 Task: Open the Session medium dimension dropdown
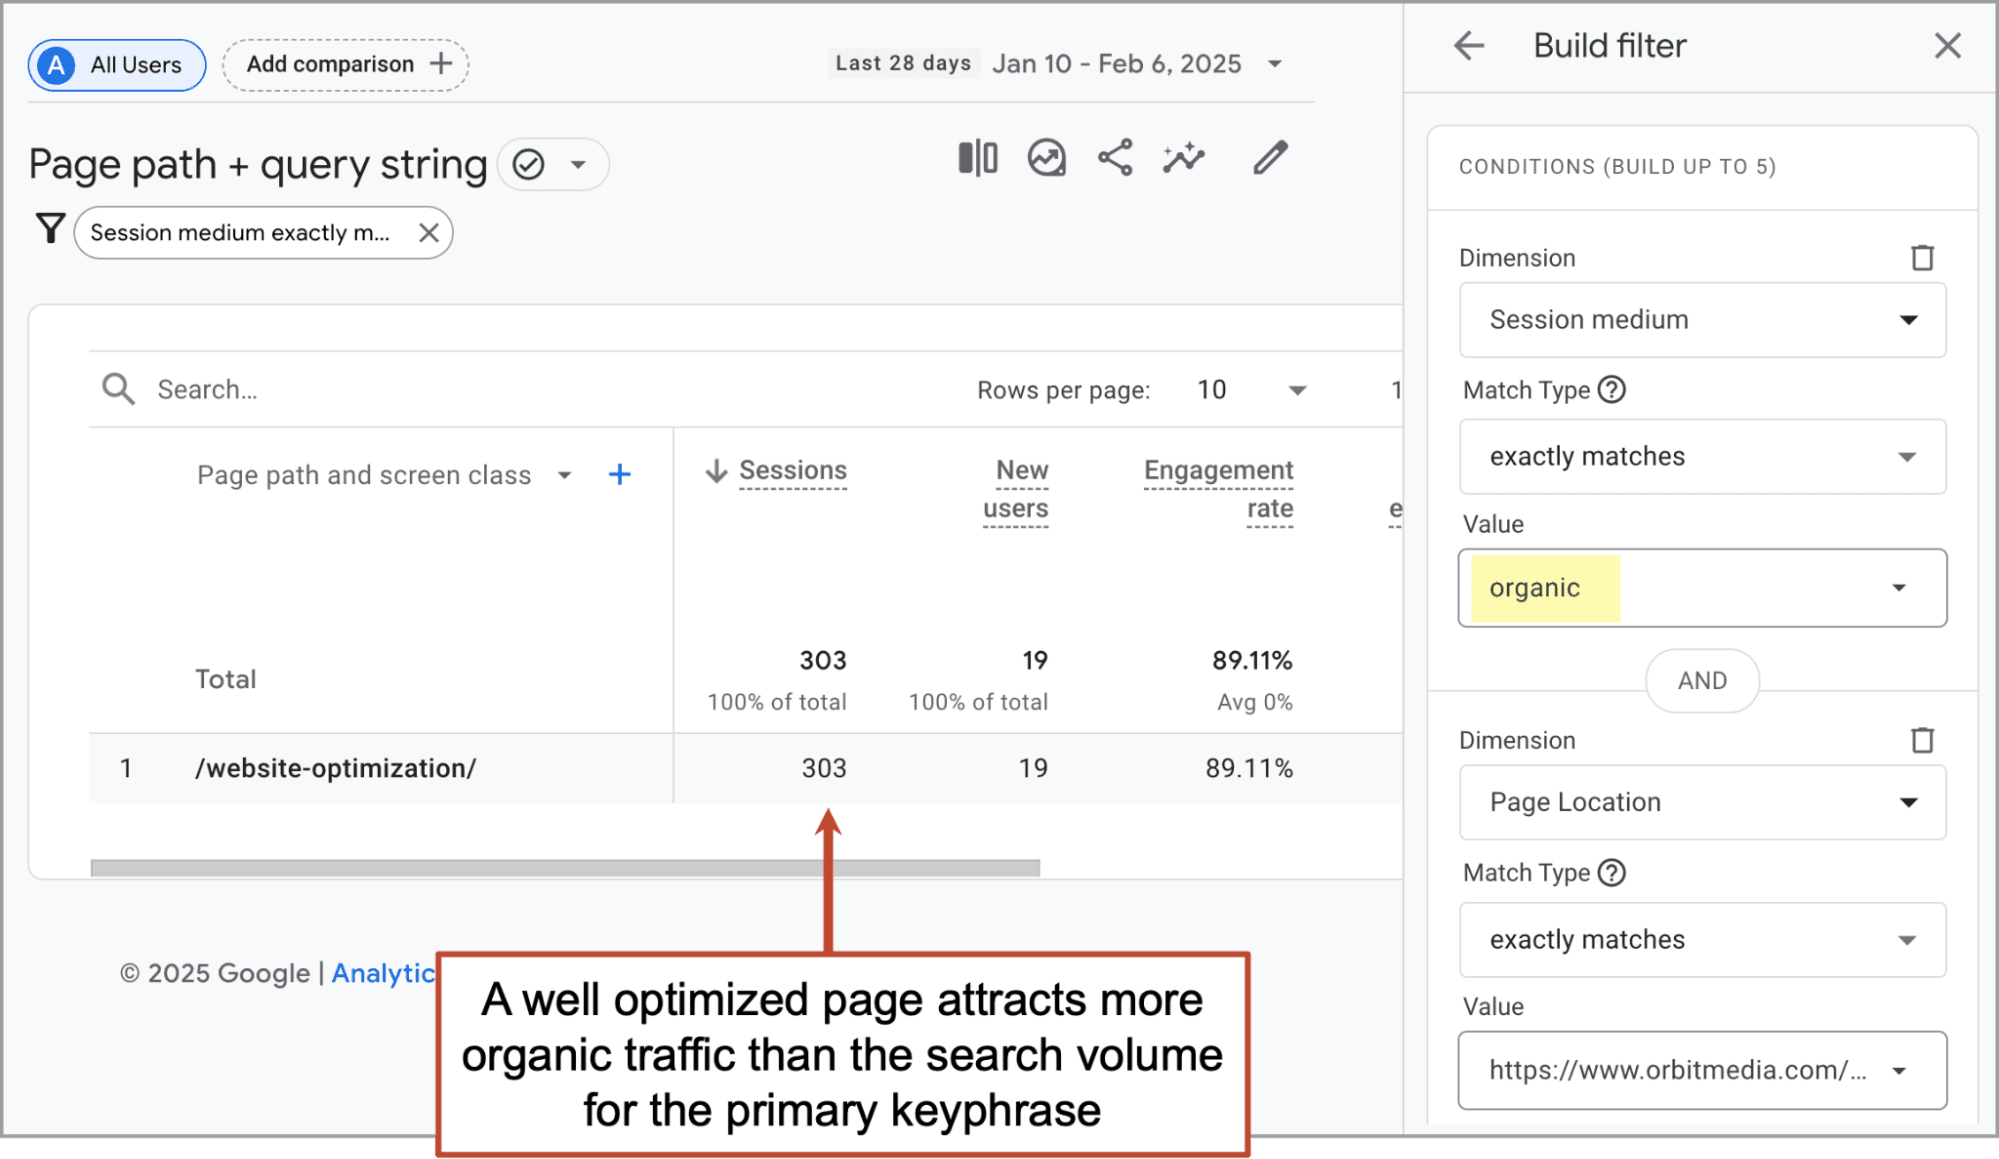[x=1702, y=320]
